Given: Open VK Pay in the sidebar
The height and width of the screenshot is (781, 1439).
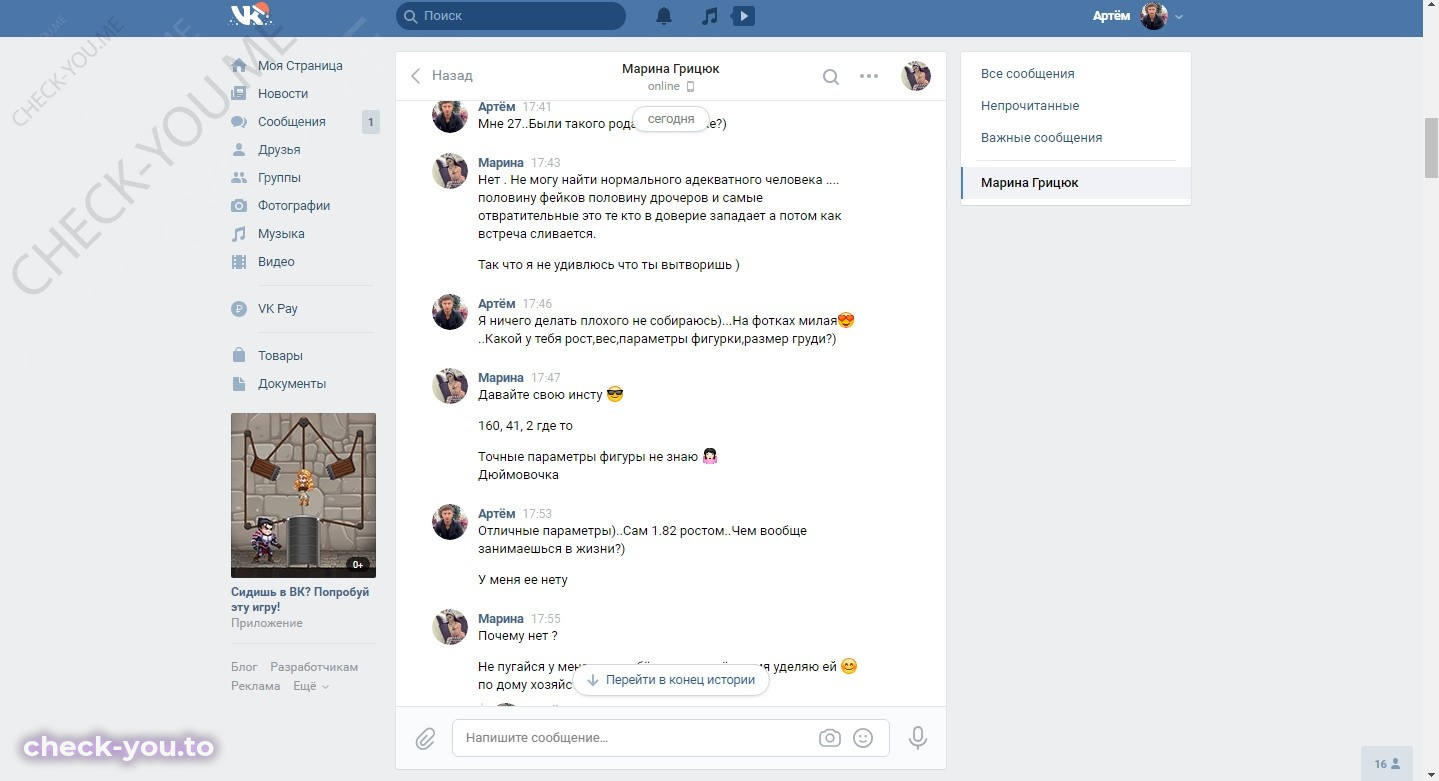Looking at the screenshot, I should [278, 309].
